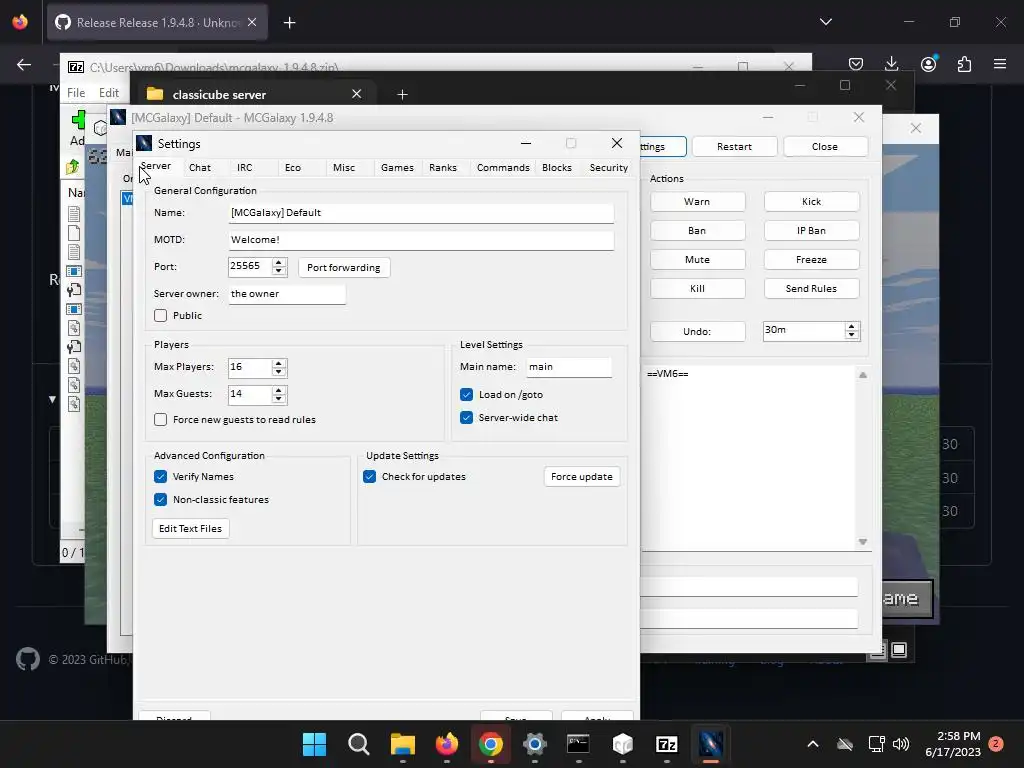The width and height of the screenshot is (1024, 768).
Task: Enable the Public server checkbox
Action: pyautogui.click(x=161, y=315)
